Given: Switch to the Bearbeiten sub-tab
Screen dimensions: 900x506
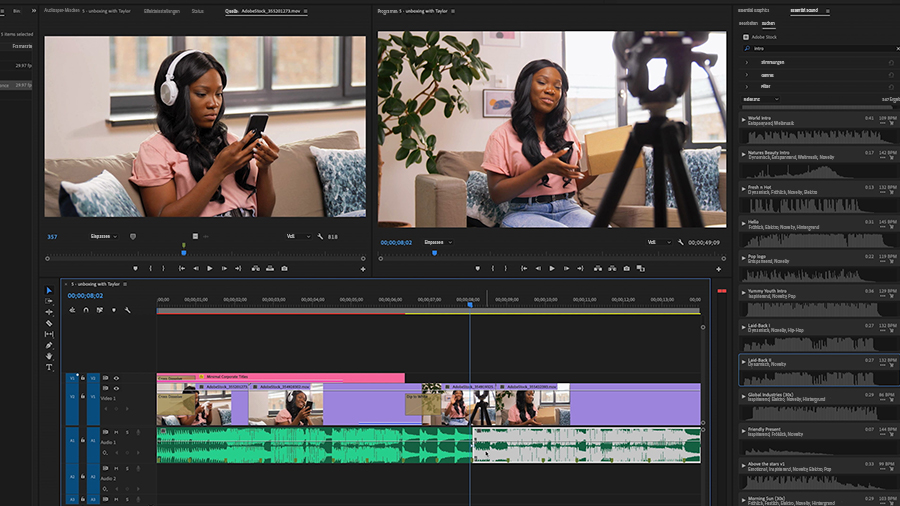Looking at the screenshot, I should point(748,24).
